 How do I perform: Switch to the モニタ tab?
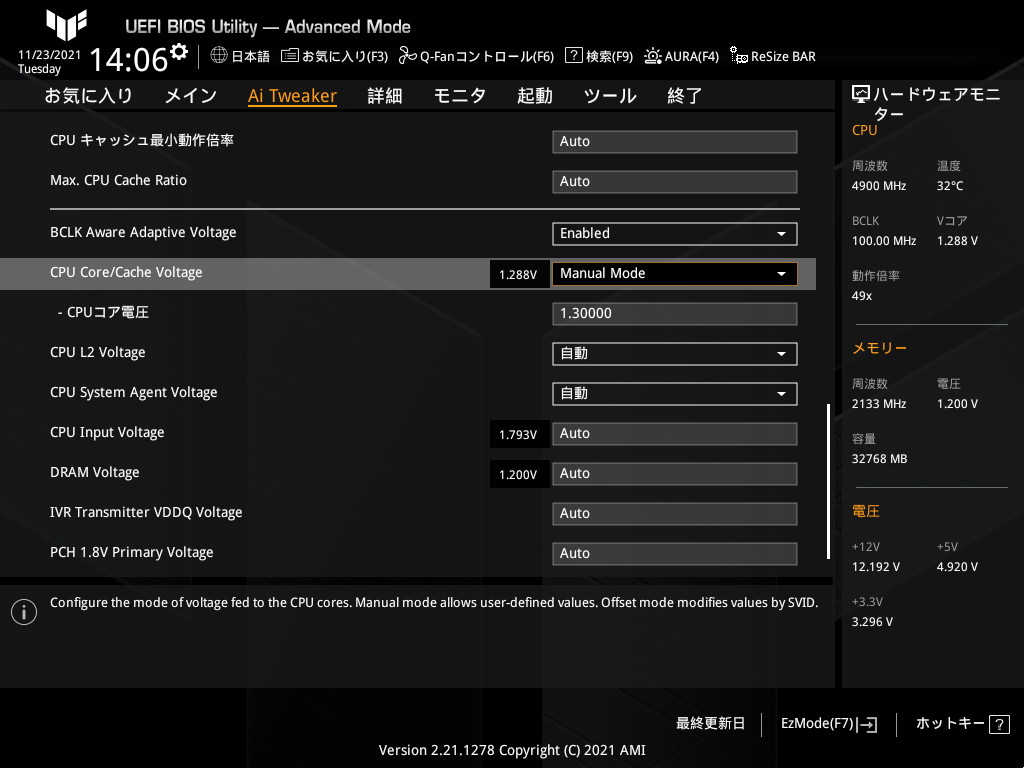(x=460, y=96)
